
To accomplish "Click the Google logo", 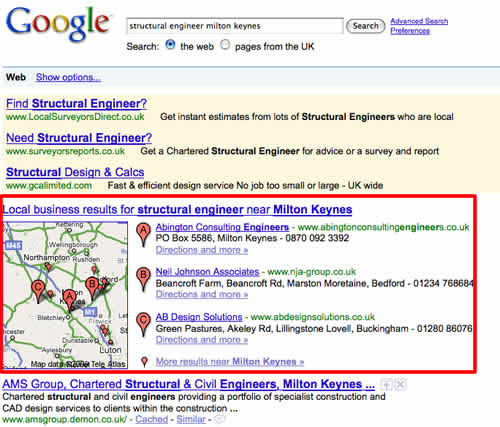I will pyautogui.click(x=58, y=23).
